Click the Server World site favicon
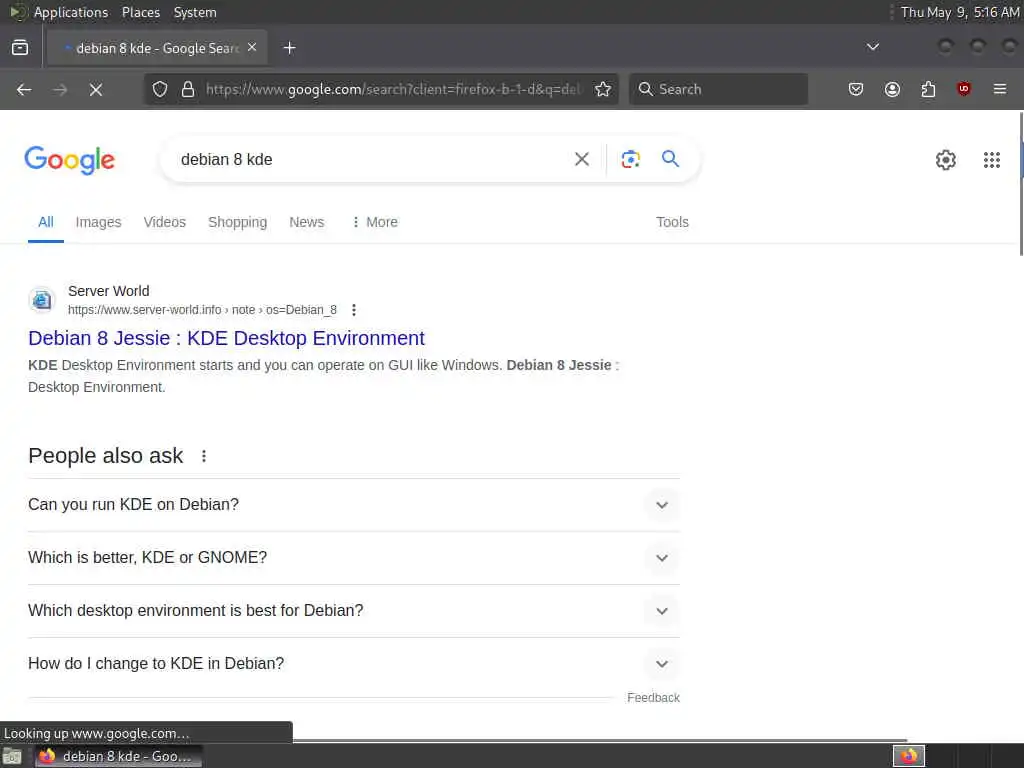This screenshot has height=768, width=1024. coord(42,300)
